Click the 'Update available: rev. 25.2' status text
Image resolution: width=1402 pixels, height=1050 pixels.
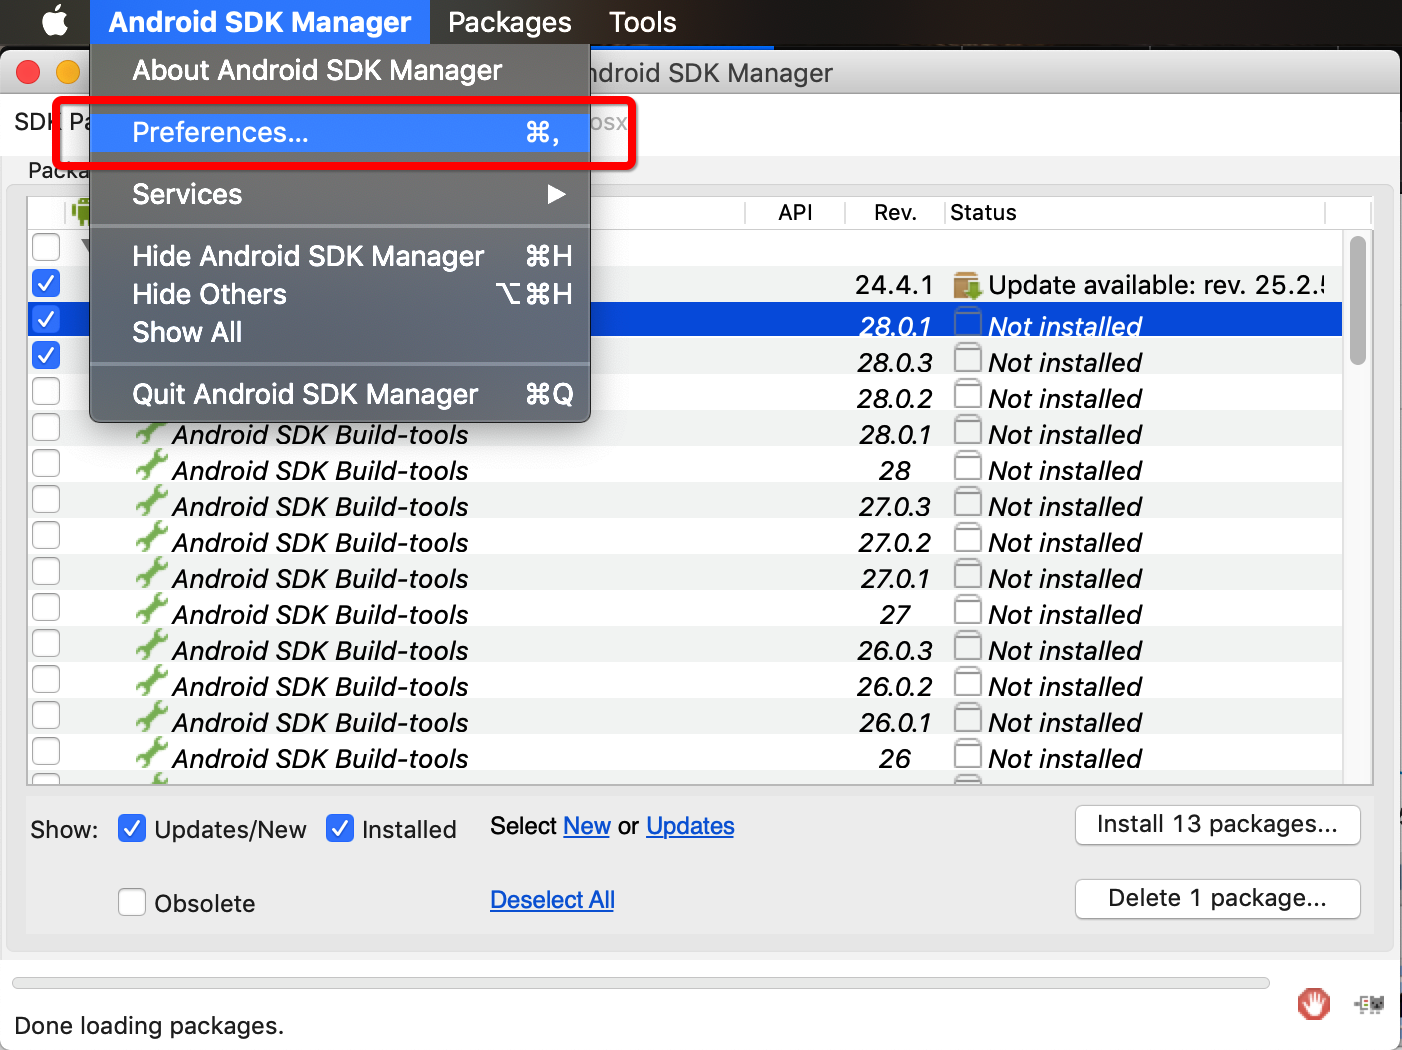(1156, 285)
